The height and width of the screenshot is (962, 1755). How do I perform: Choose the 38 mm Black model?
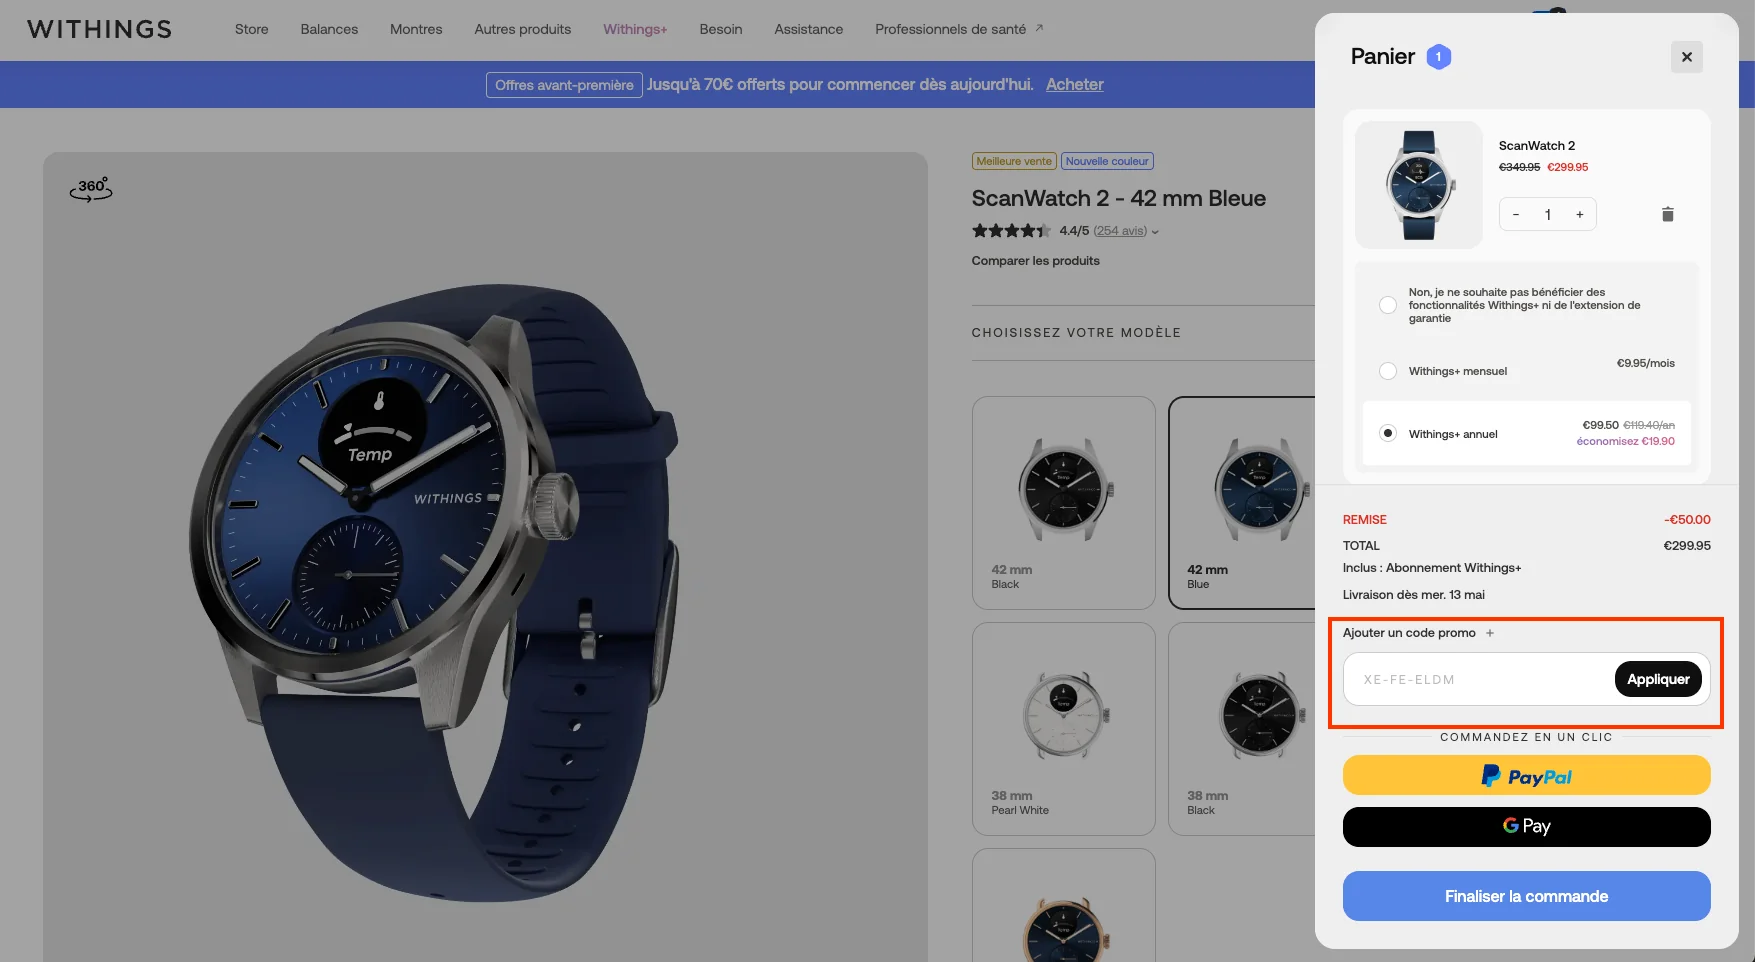tap(1243, 728)
